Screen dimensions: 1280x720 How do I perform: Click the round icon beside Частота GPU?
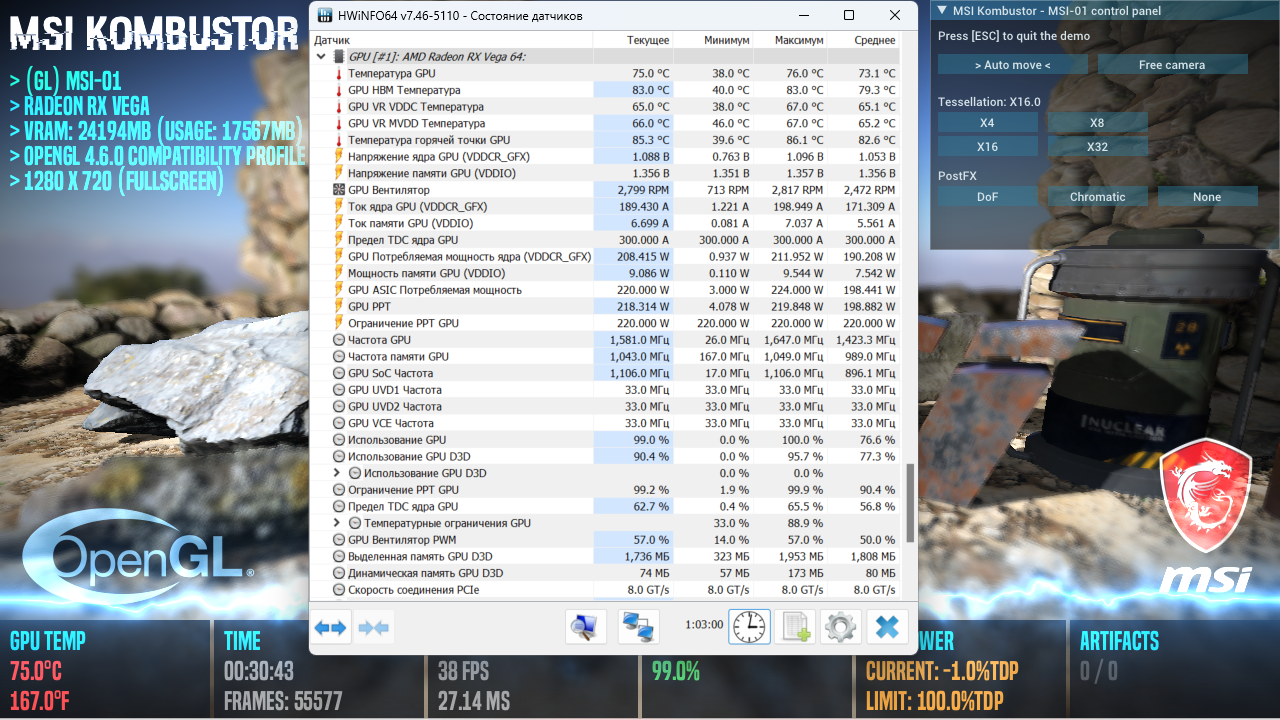pyautogui.click(x=338, y=340)
